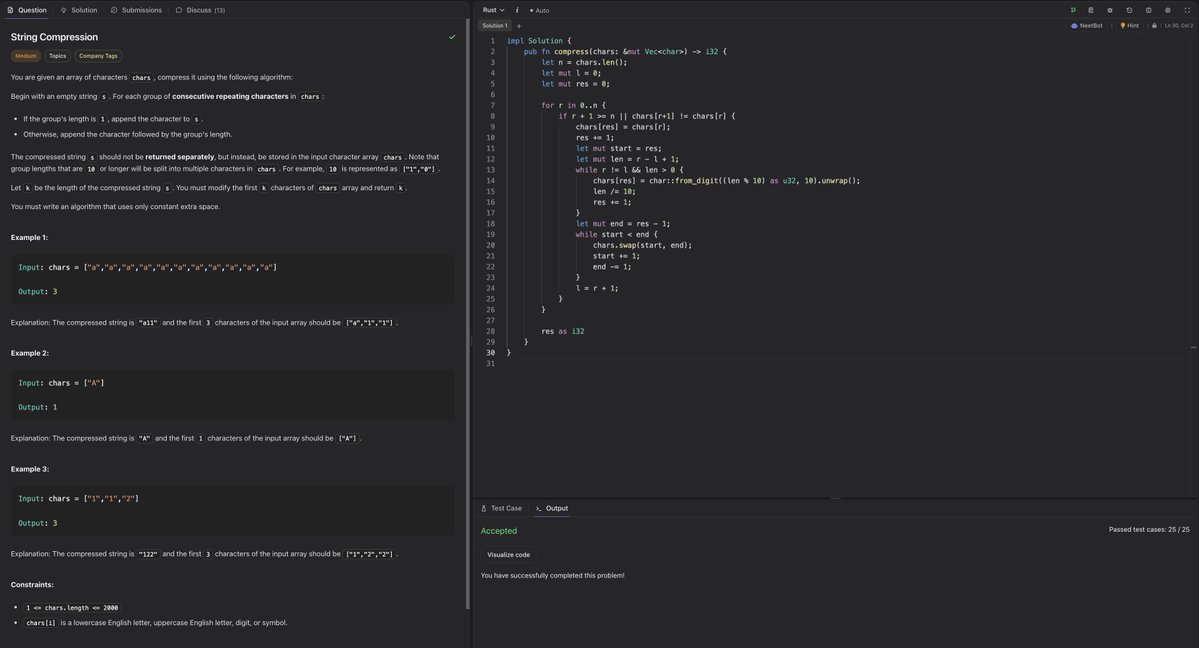Click the green solved checkmark icon

[x=452, y=37]
